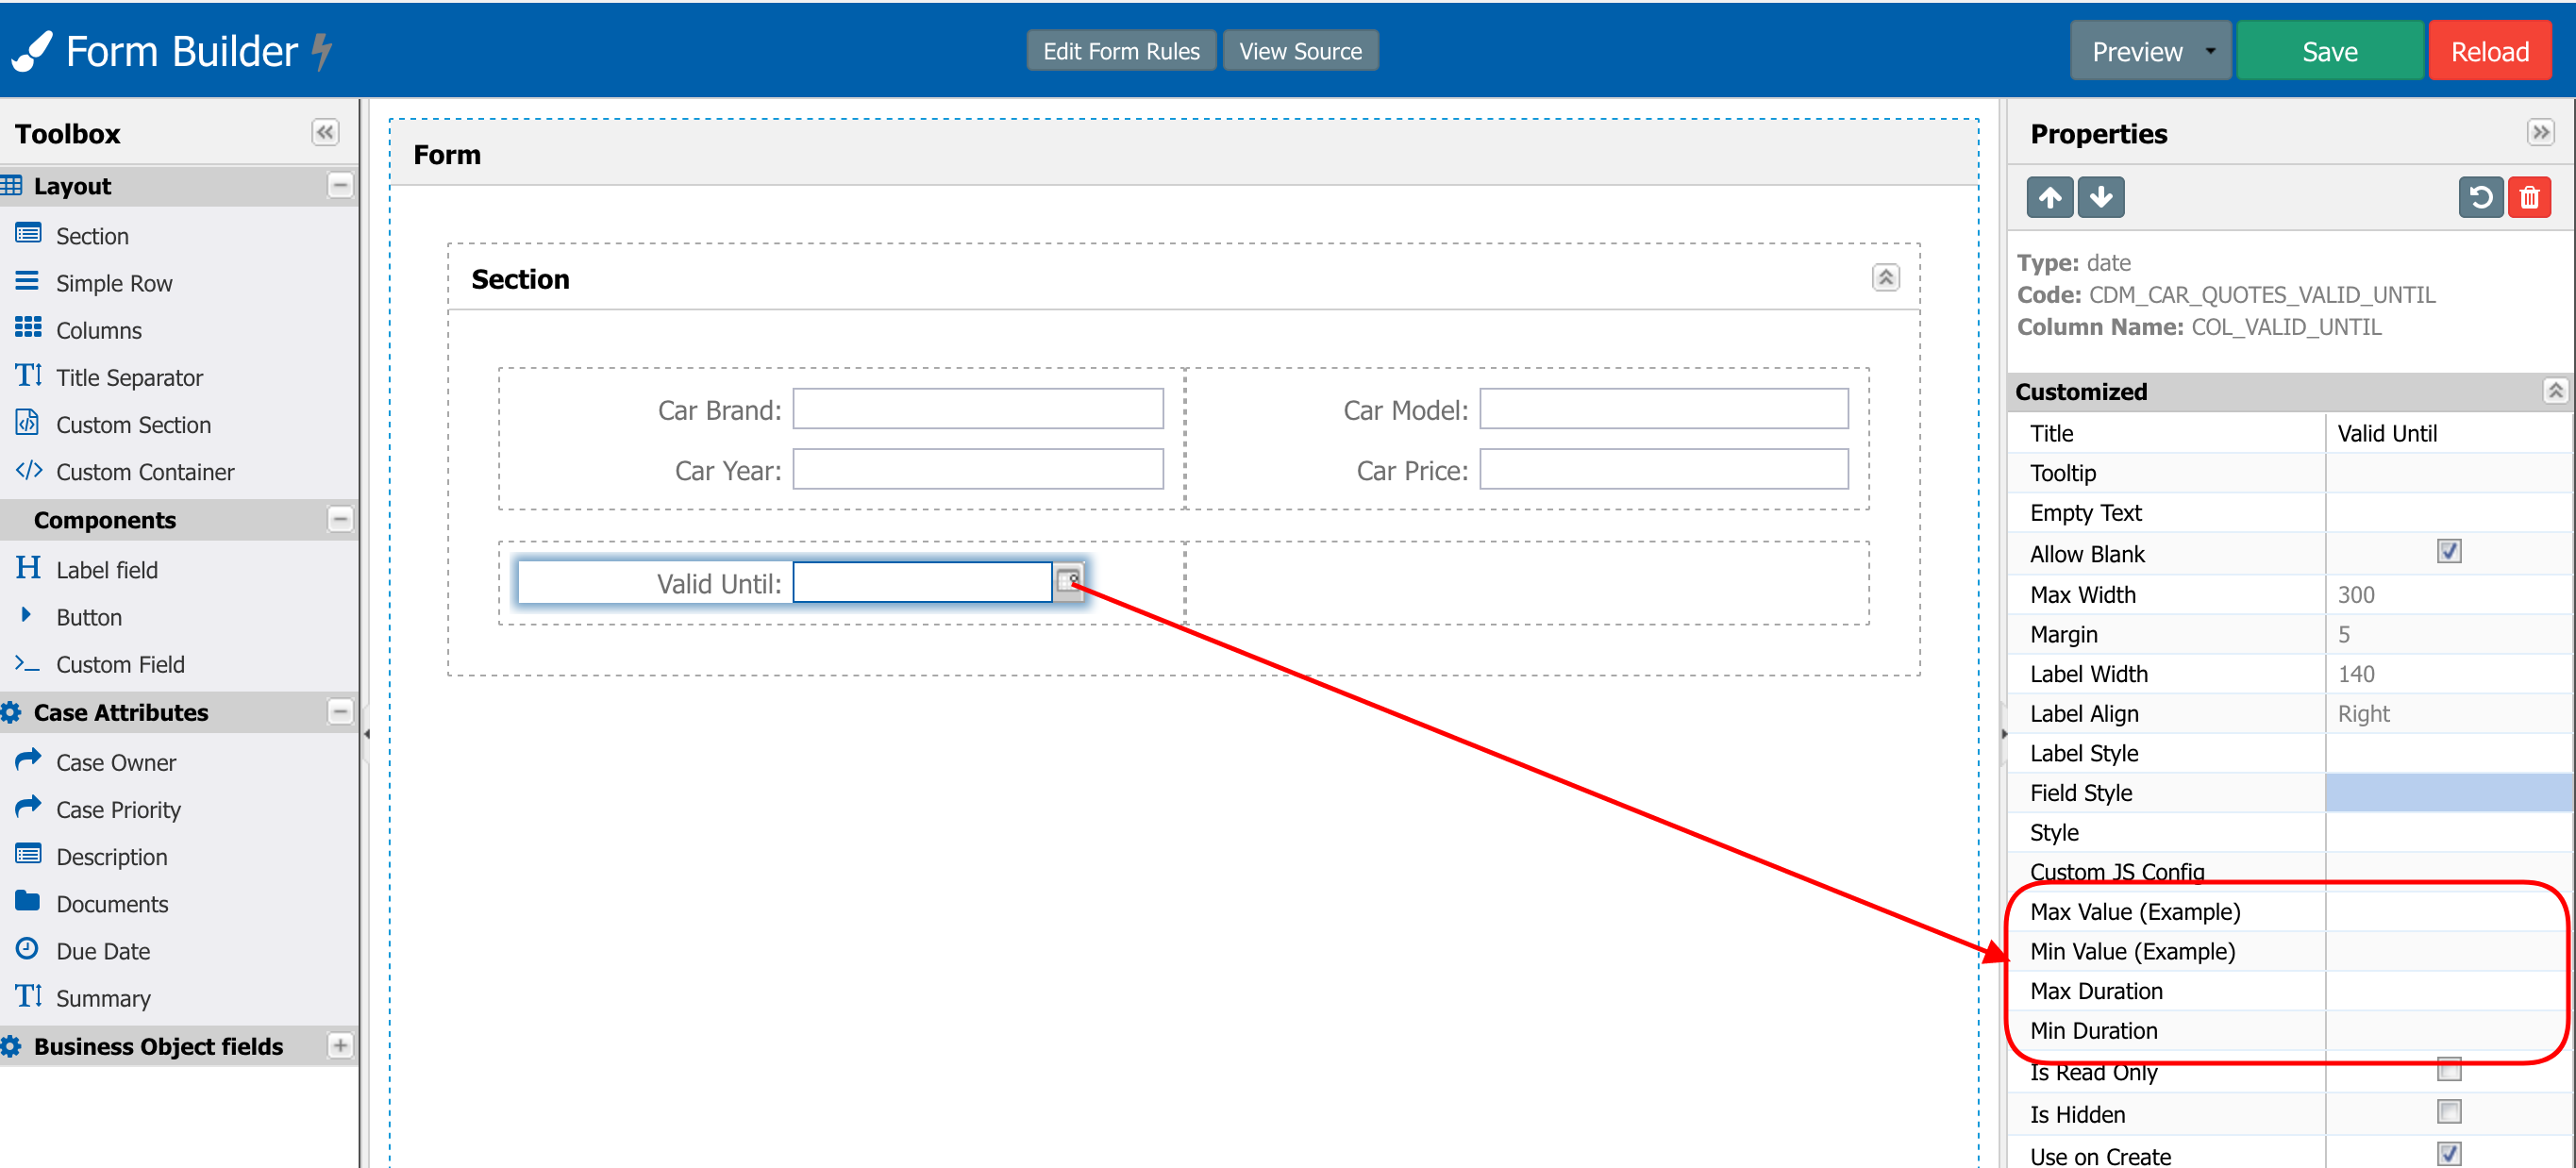Reload the form builder
This screenshot has height=1168, width=2576.
(x=2489, y=51)
